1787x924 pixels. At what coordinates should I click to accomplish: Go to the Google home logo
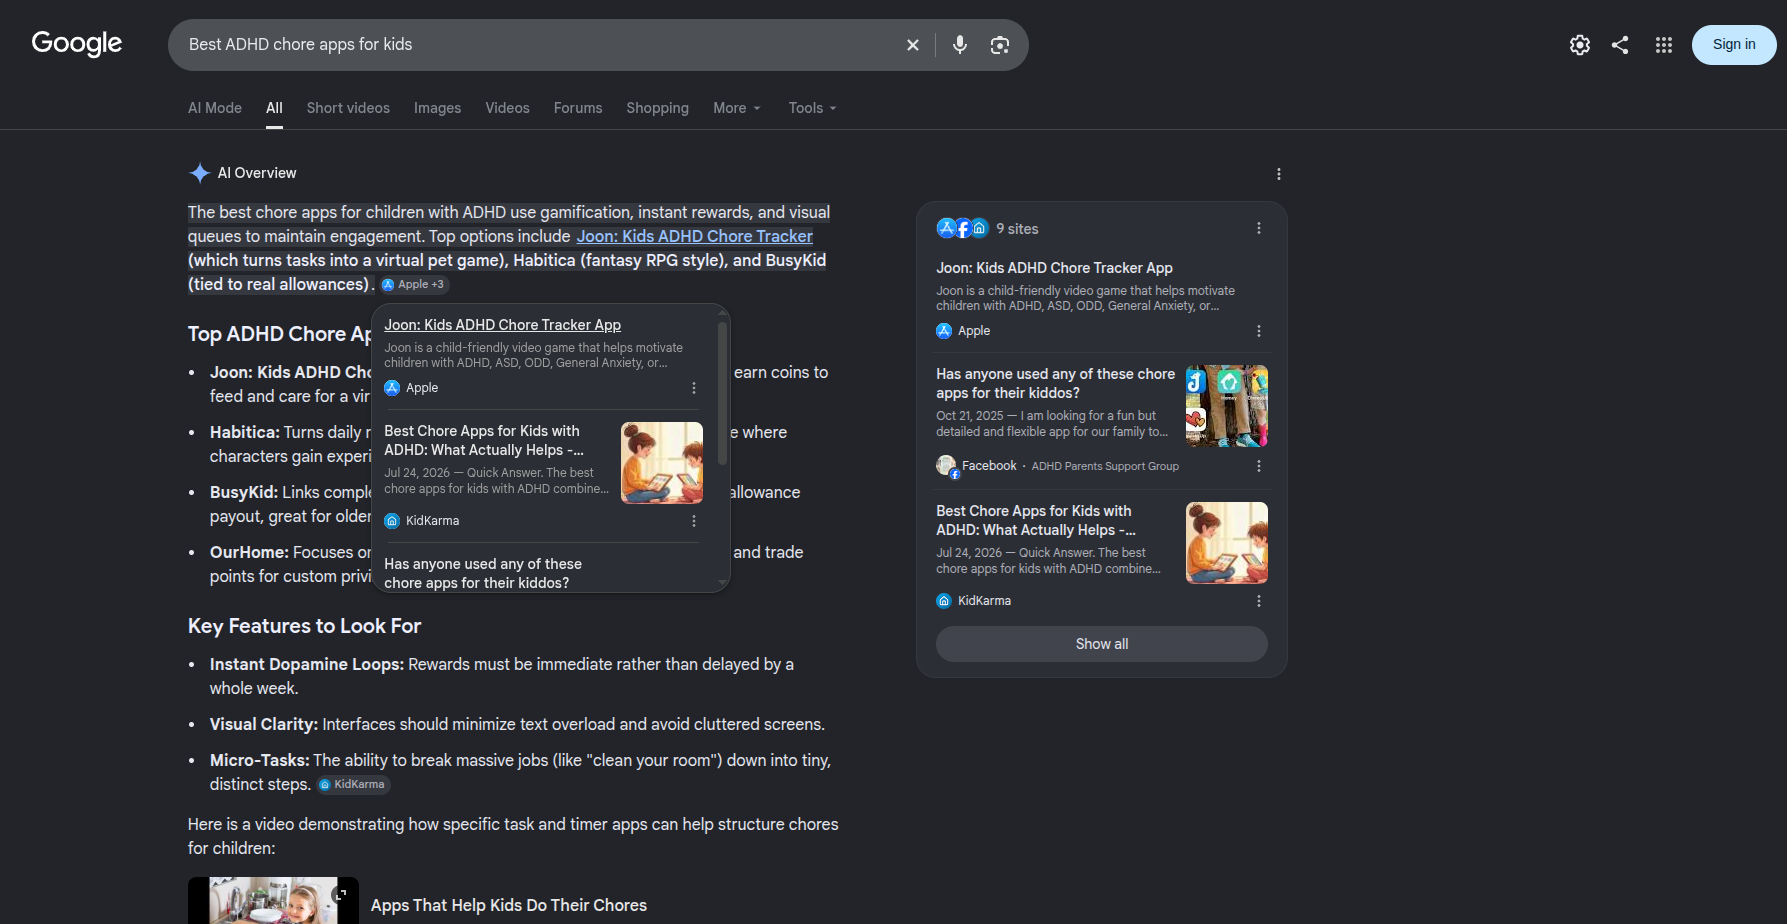(x=77, y=44)
